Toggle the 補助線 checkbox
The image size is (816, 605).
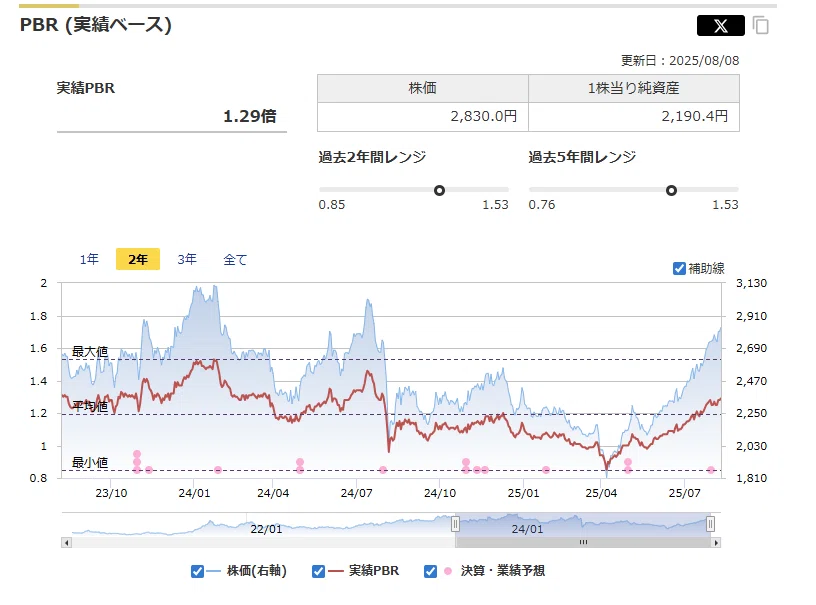pyautogui.click(x=679, y=268)
